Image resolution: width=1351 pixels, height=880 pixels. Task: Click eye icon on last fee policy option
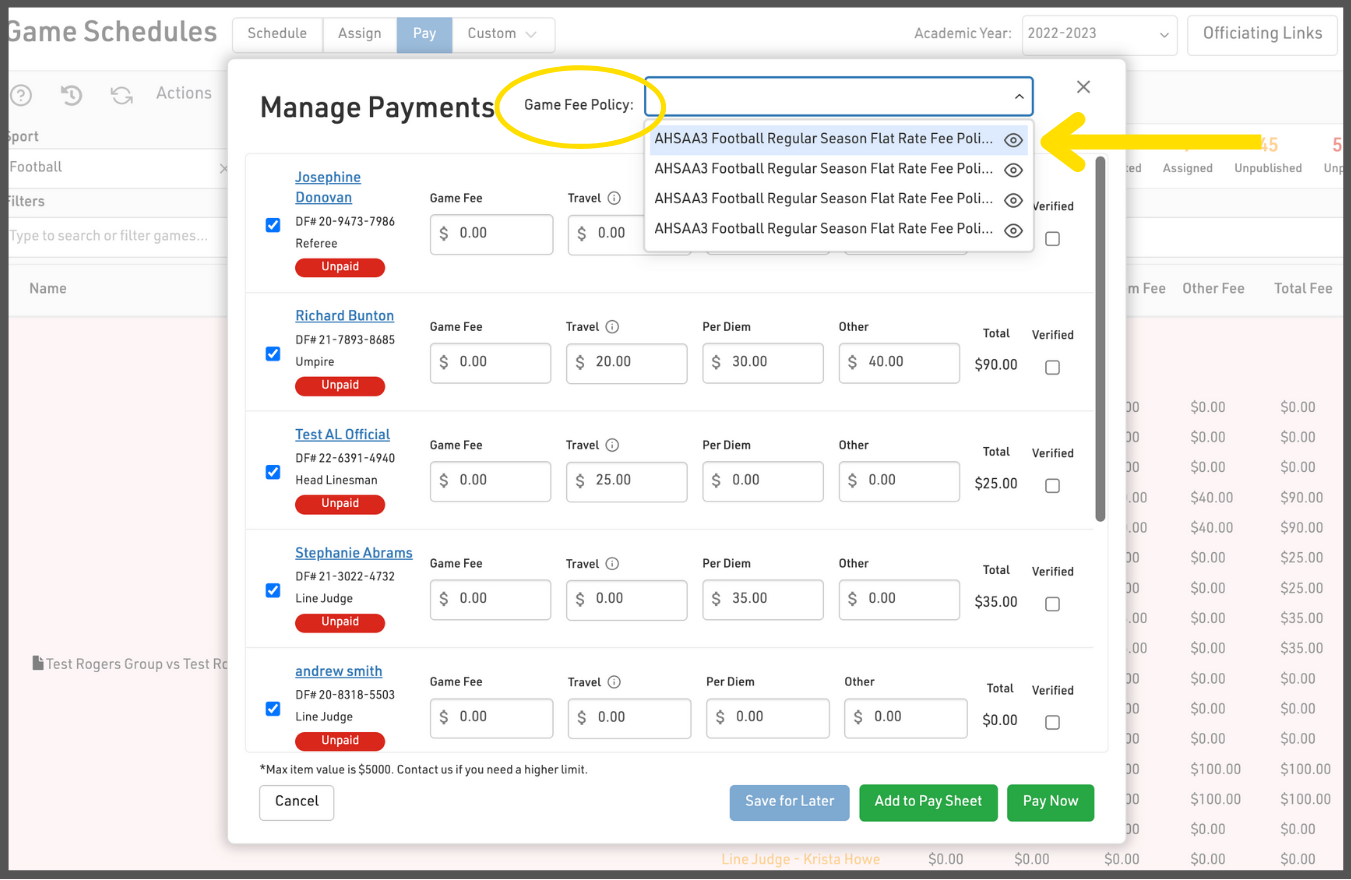(x=1013, y=230)
